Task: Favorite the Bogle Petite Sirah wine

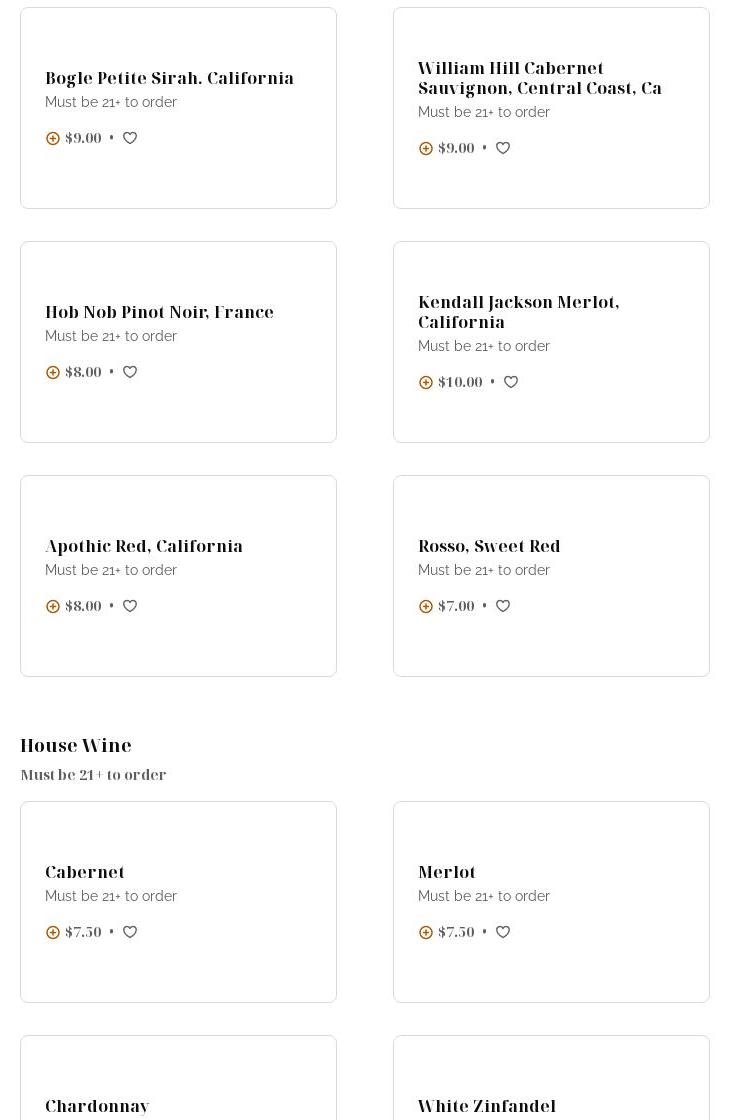Action: [x=130, y=138]
